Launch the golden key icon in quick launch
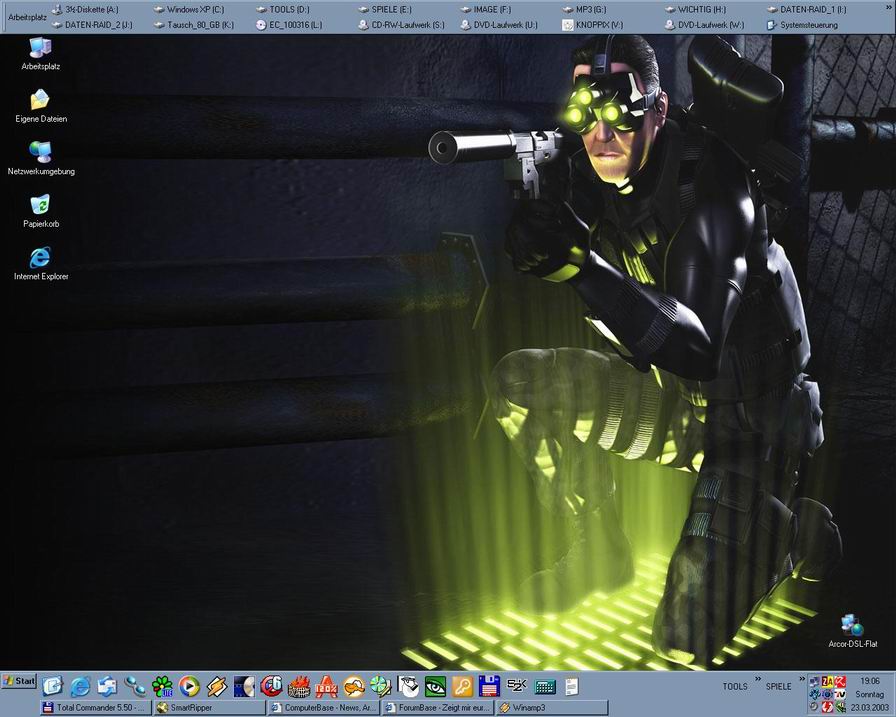896x717 pixels. tap(462, 686)
